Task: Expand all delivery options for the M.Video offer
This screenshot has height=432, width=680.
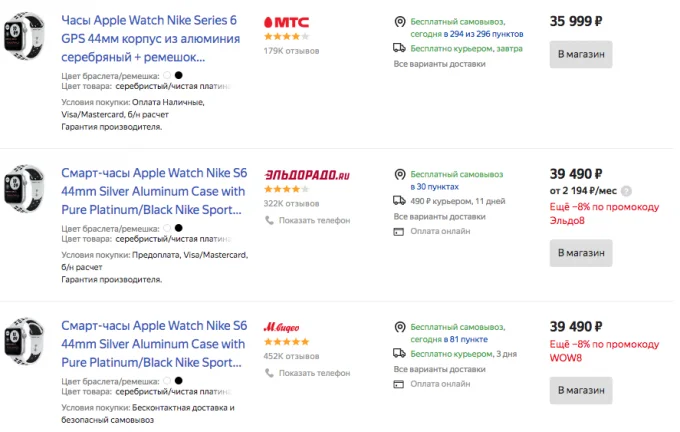Action: pyautogui.click(x=439, y=369)
